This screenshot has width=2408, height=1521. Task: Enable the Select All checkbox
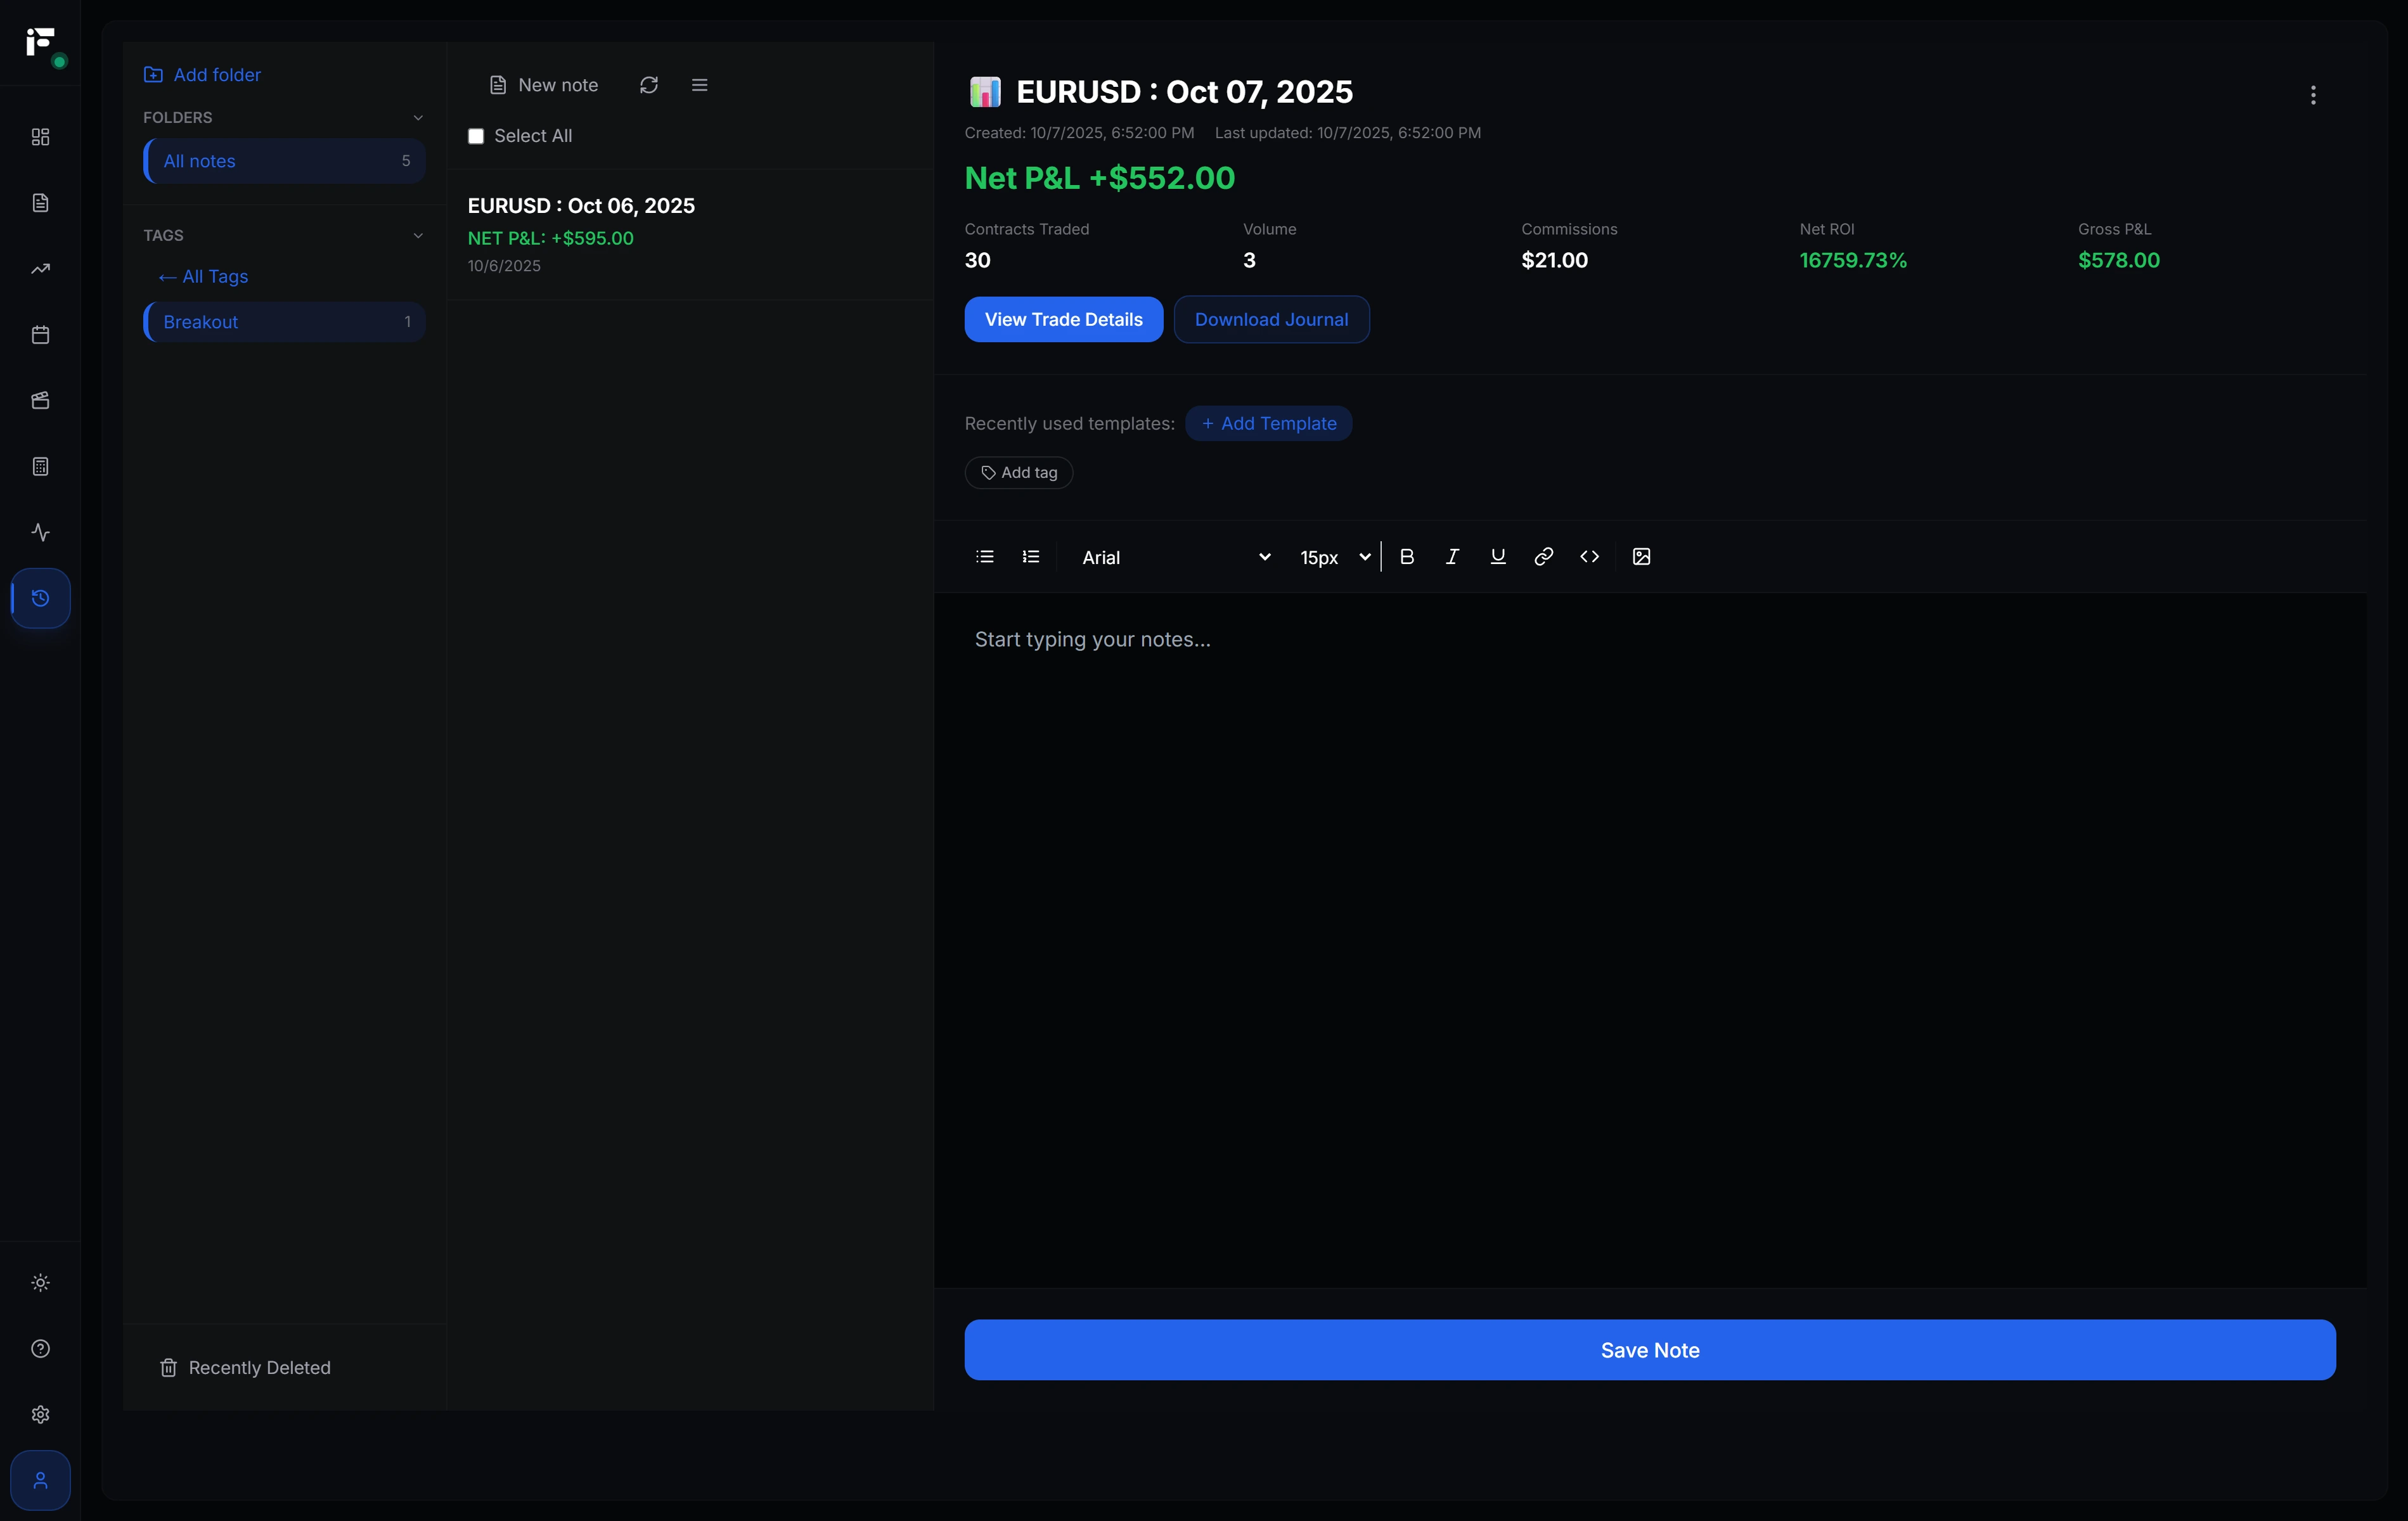click(x=476, y=135)
